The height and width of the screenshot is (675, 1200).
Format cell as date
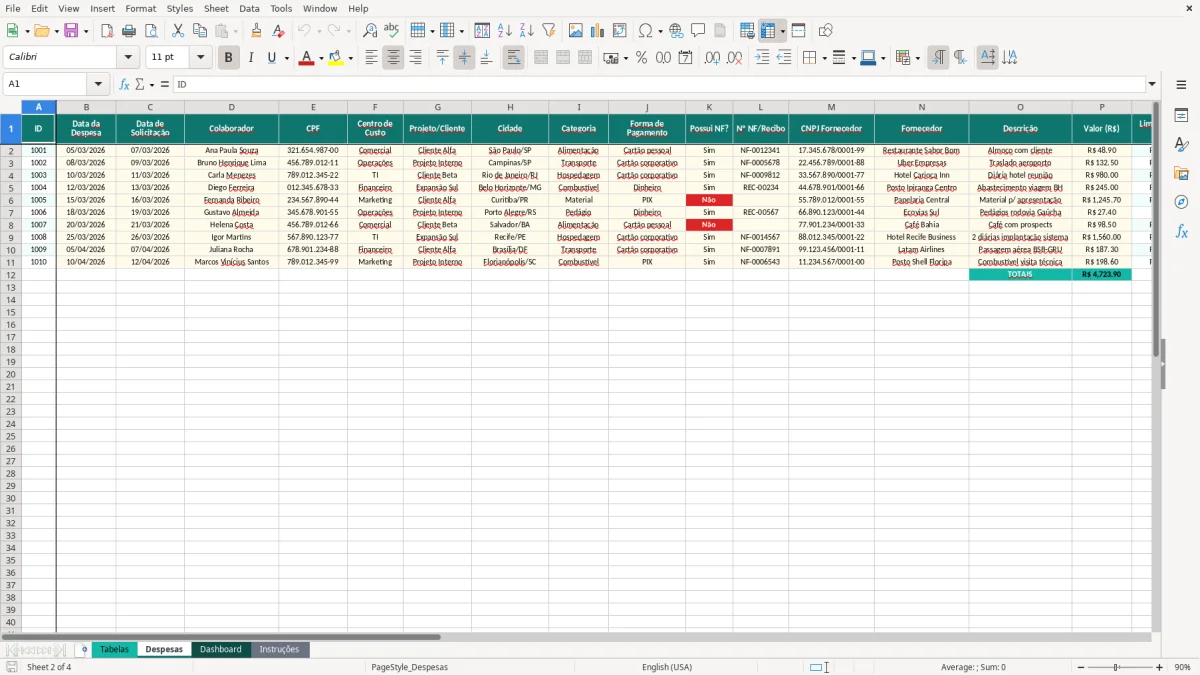[685, 58]
